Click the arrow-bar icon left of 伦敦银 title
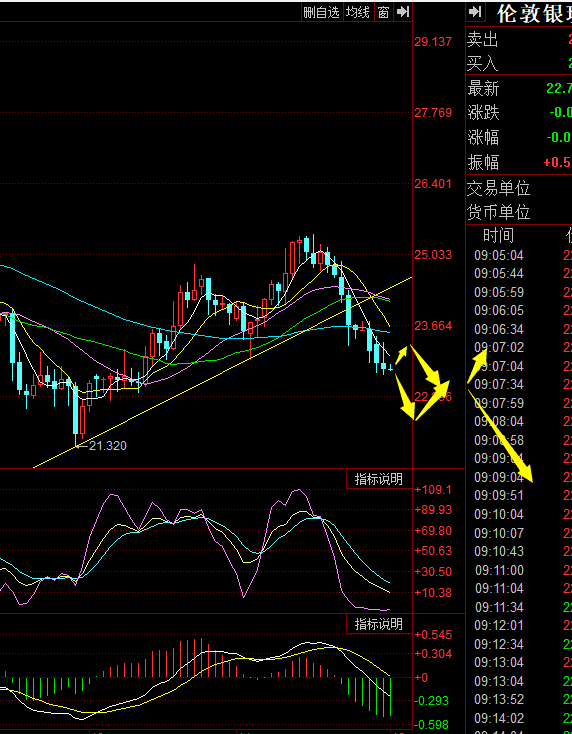Image resolution: width=572 pixels, height=734 pixels. [476, 12]
